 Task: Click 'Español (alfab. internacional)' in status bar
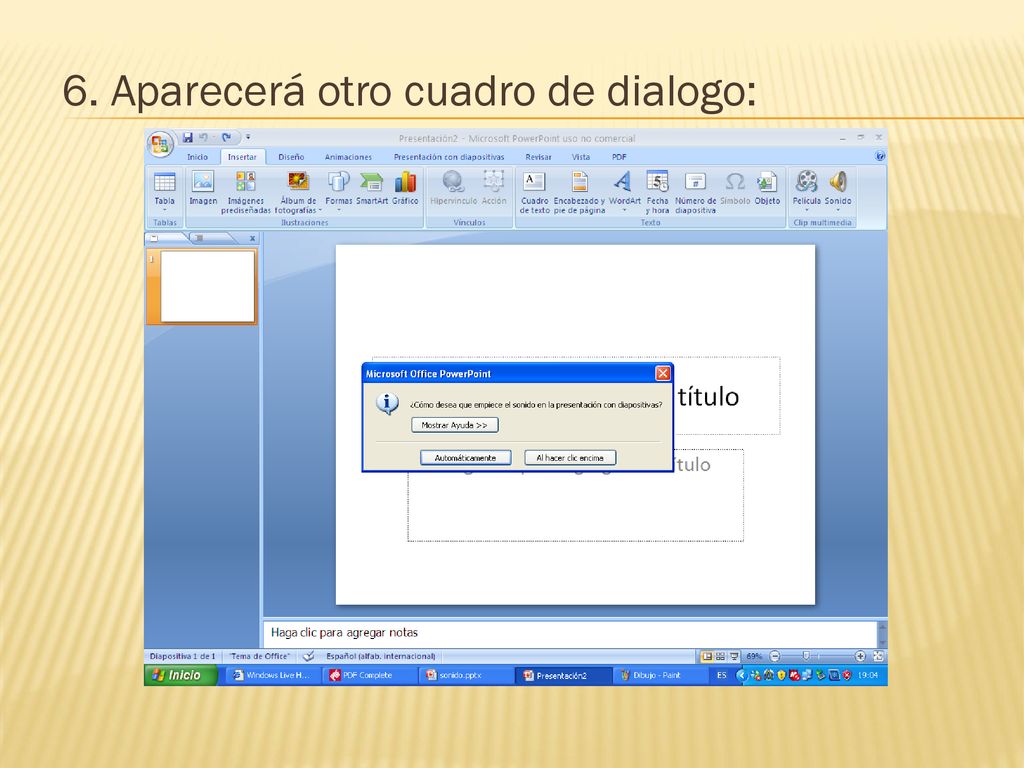pyautogui.click(x=381, y=656)
